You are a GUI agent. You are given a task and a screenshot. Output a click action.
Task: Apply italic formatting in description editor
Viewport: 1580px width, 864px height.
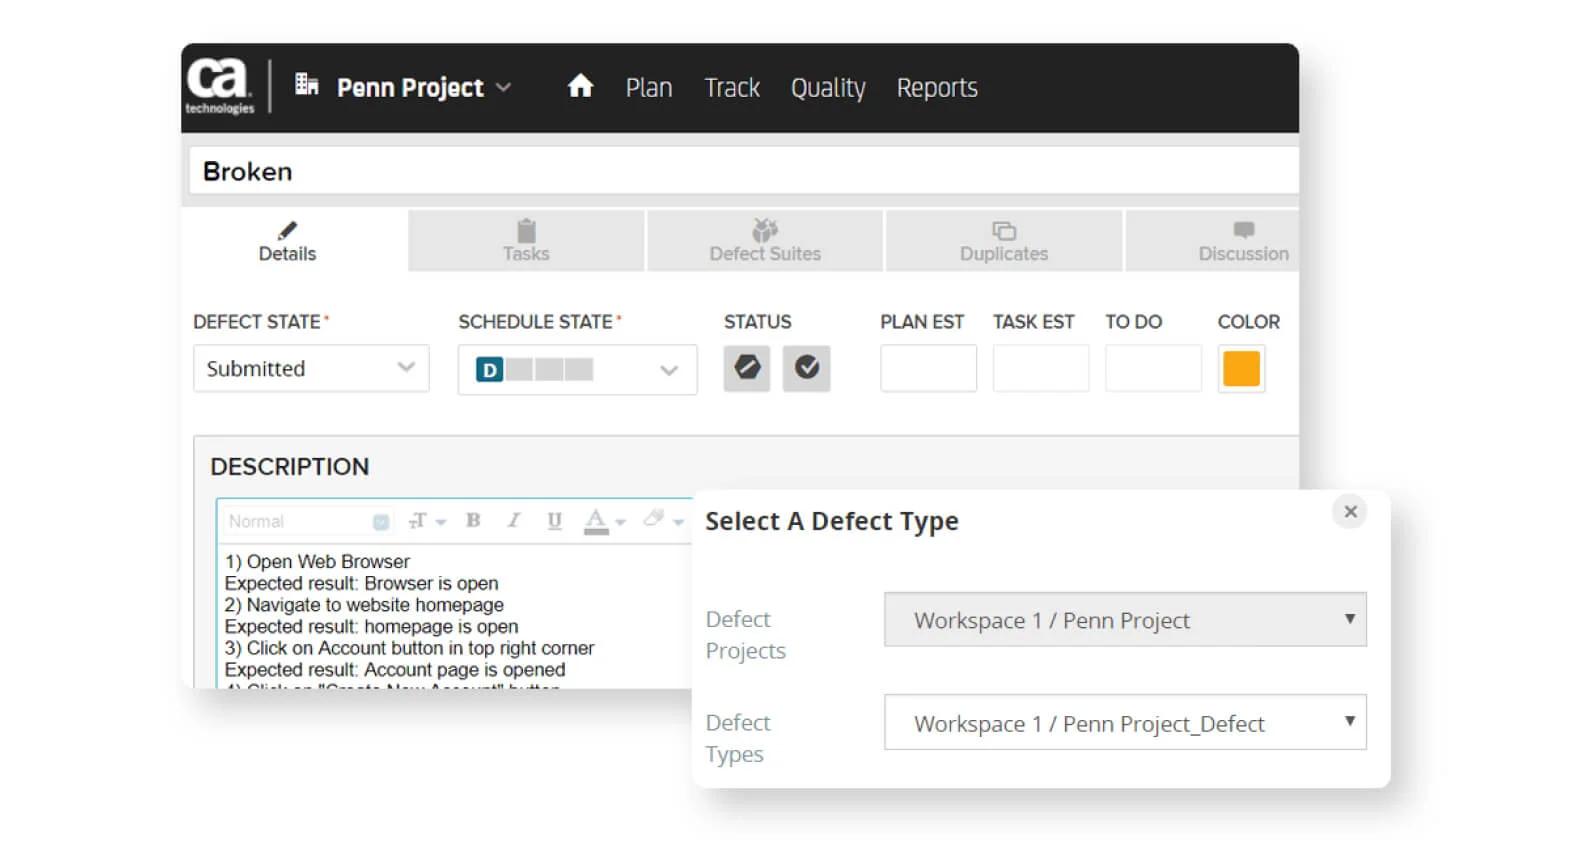click(x=514, y=520)
